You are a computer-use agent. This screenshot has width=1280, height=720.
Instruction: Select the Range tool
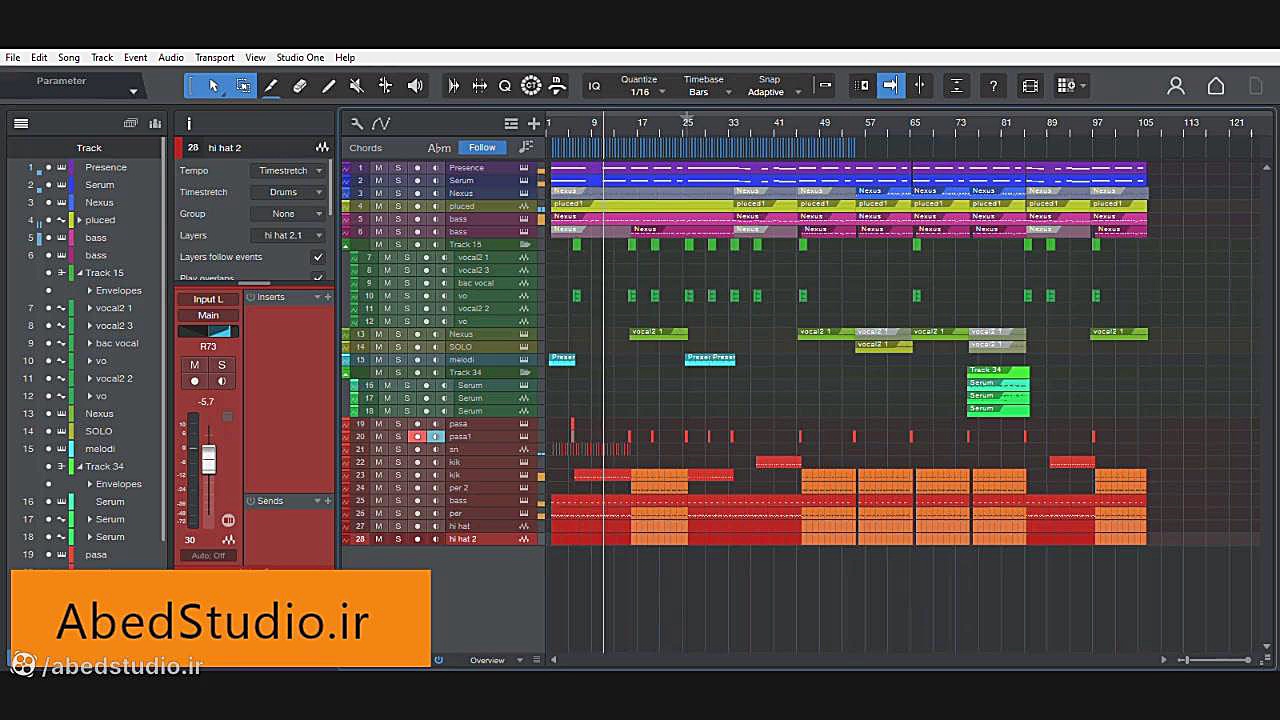243,86
